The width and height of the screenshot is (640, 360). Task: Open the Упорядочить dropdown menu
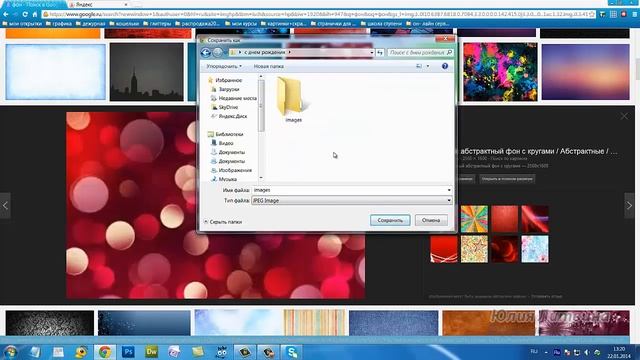[224, 66]
